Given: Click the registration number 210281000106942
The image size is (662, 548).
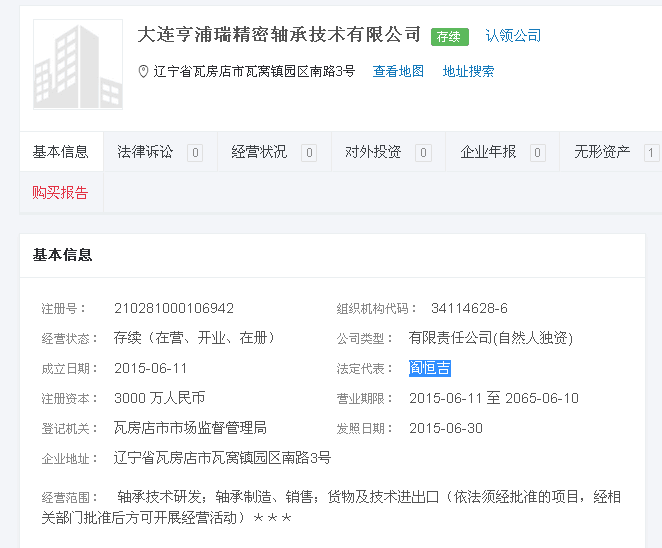Looking at the screenshot, I should (x=174, y=308).
